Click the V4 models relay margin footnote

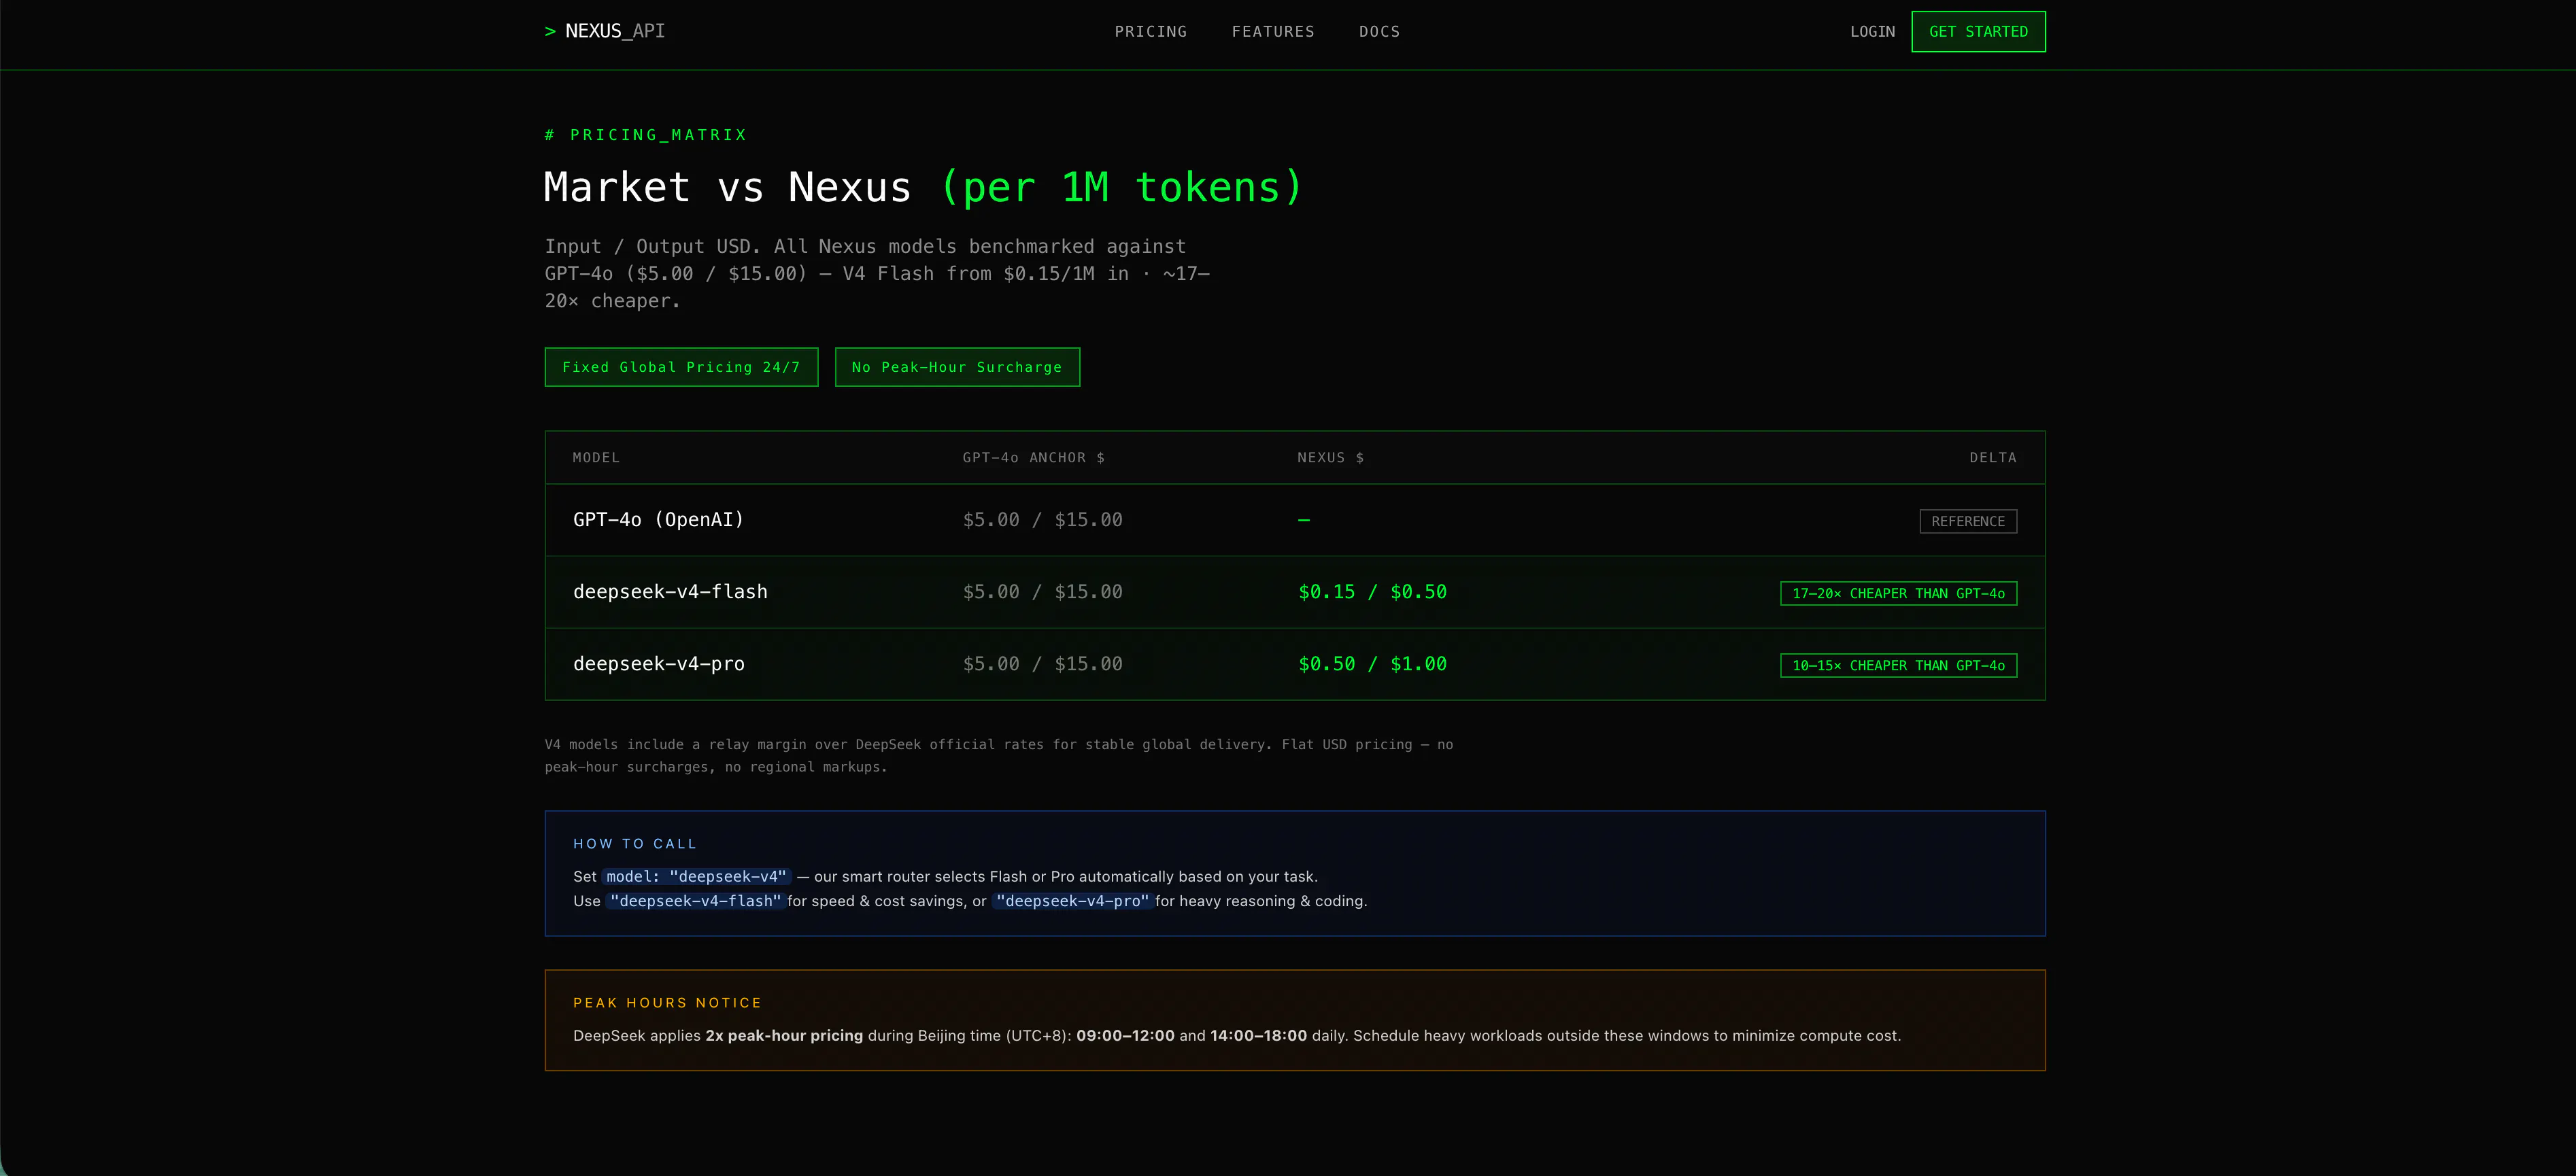pos(998,756)
